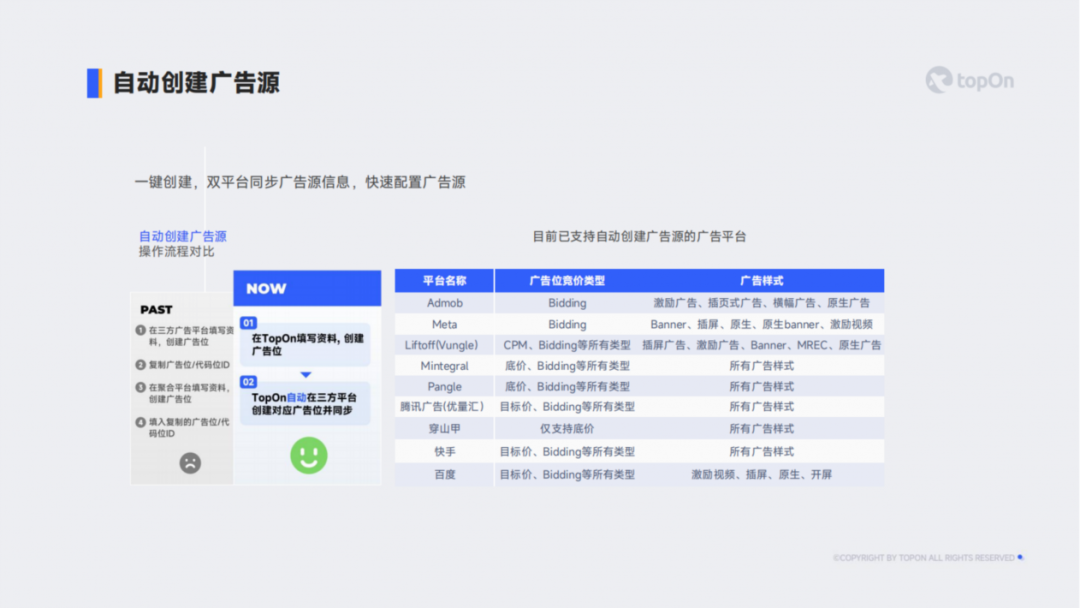Click the 穿山甲 cell
The width and height of the screenshot is (1080, 608).
pyautogui.click(x=444, y=428)
